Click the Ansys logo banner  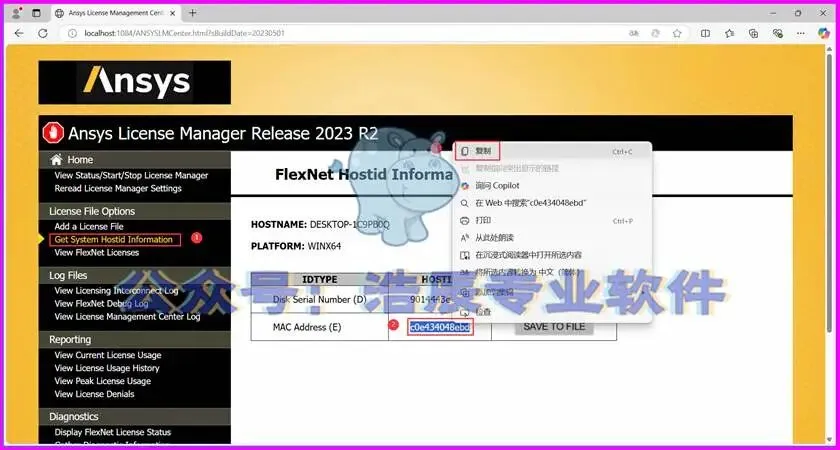coord(134,82)
